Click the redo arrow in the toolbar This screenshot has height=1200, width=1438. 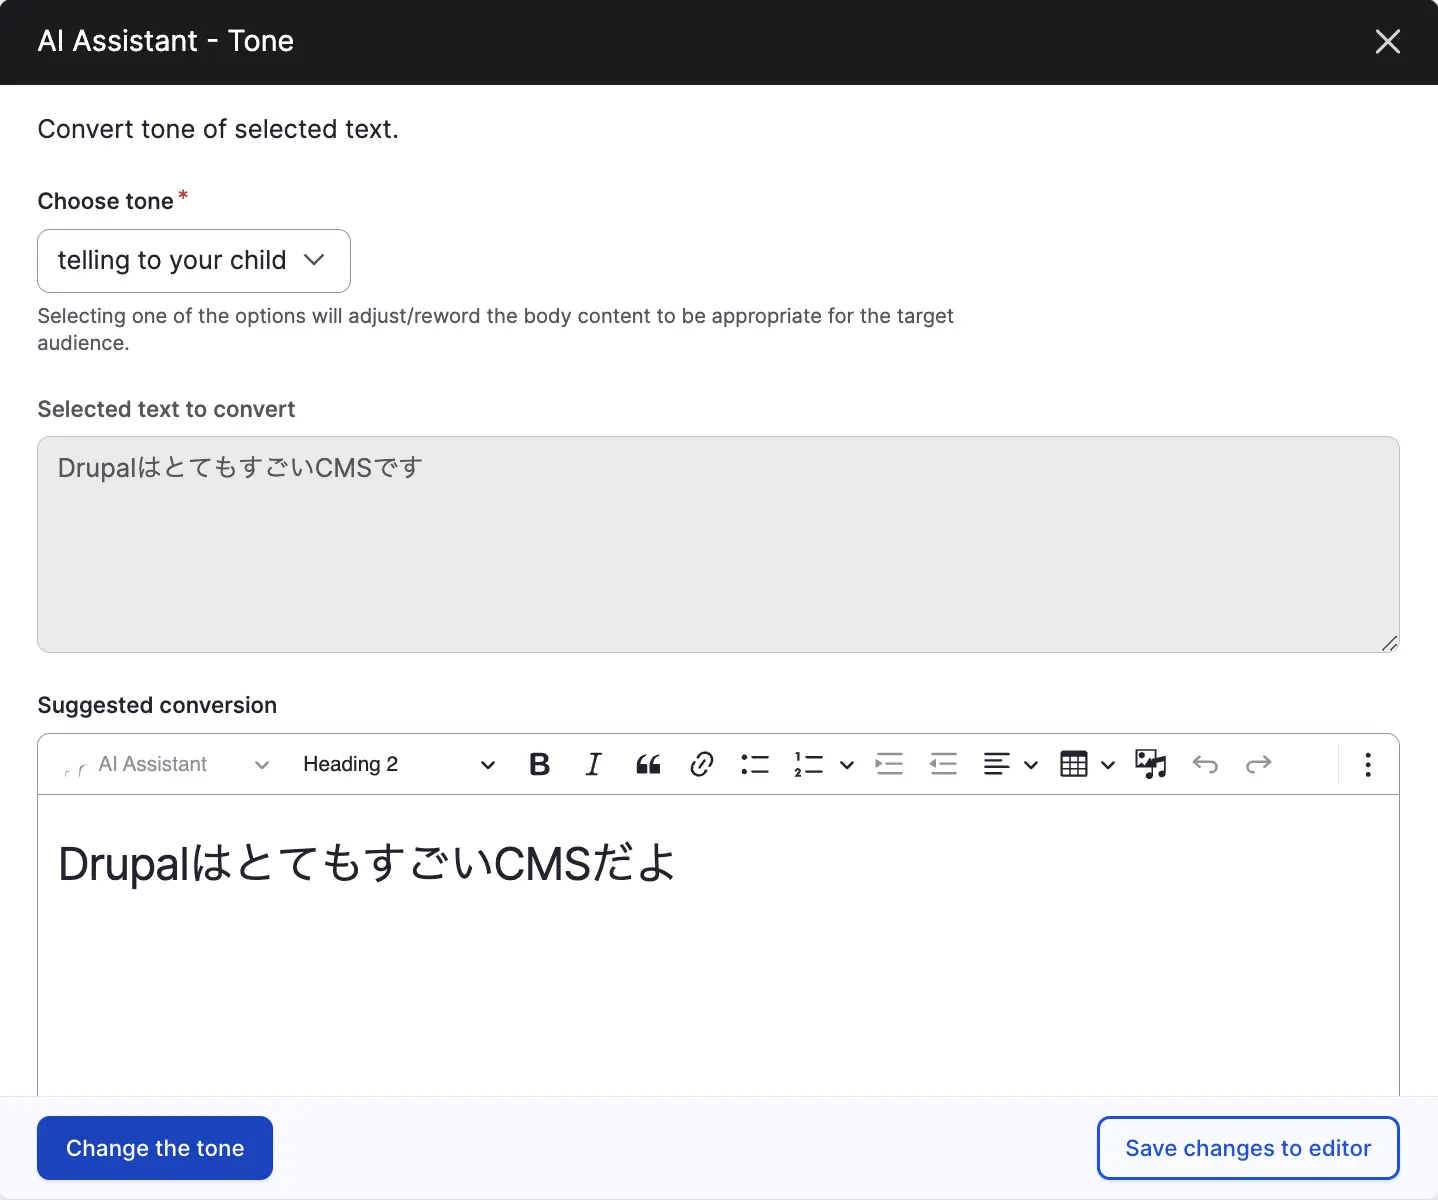click(1258, 765)
